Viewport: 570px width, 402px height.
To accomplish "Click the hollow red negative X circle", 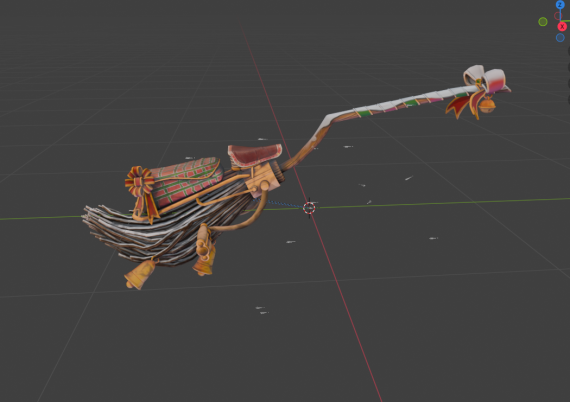I will tap(558, 16).
